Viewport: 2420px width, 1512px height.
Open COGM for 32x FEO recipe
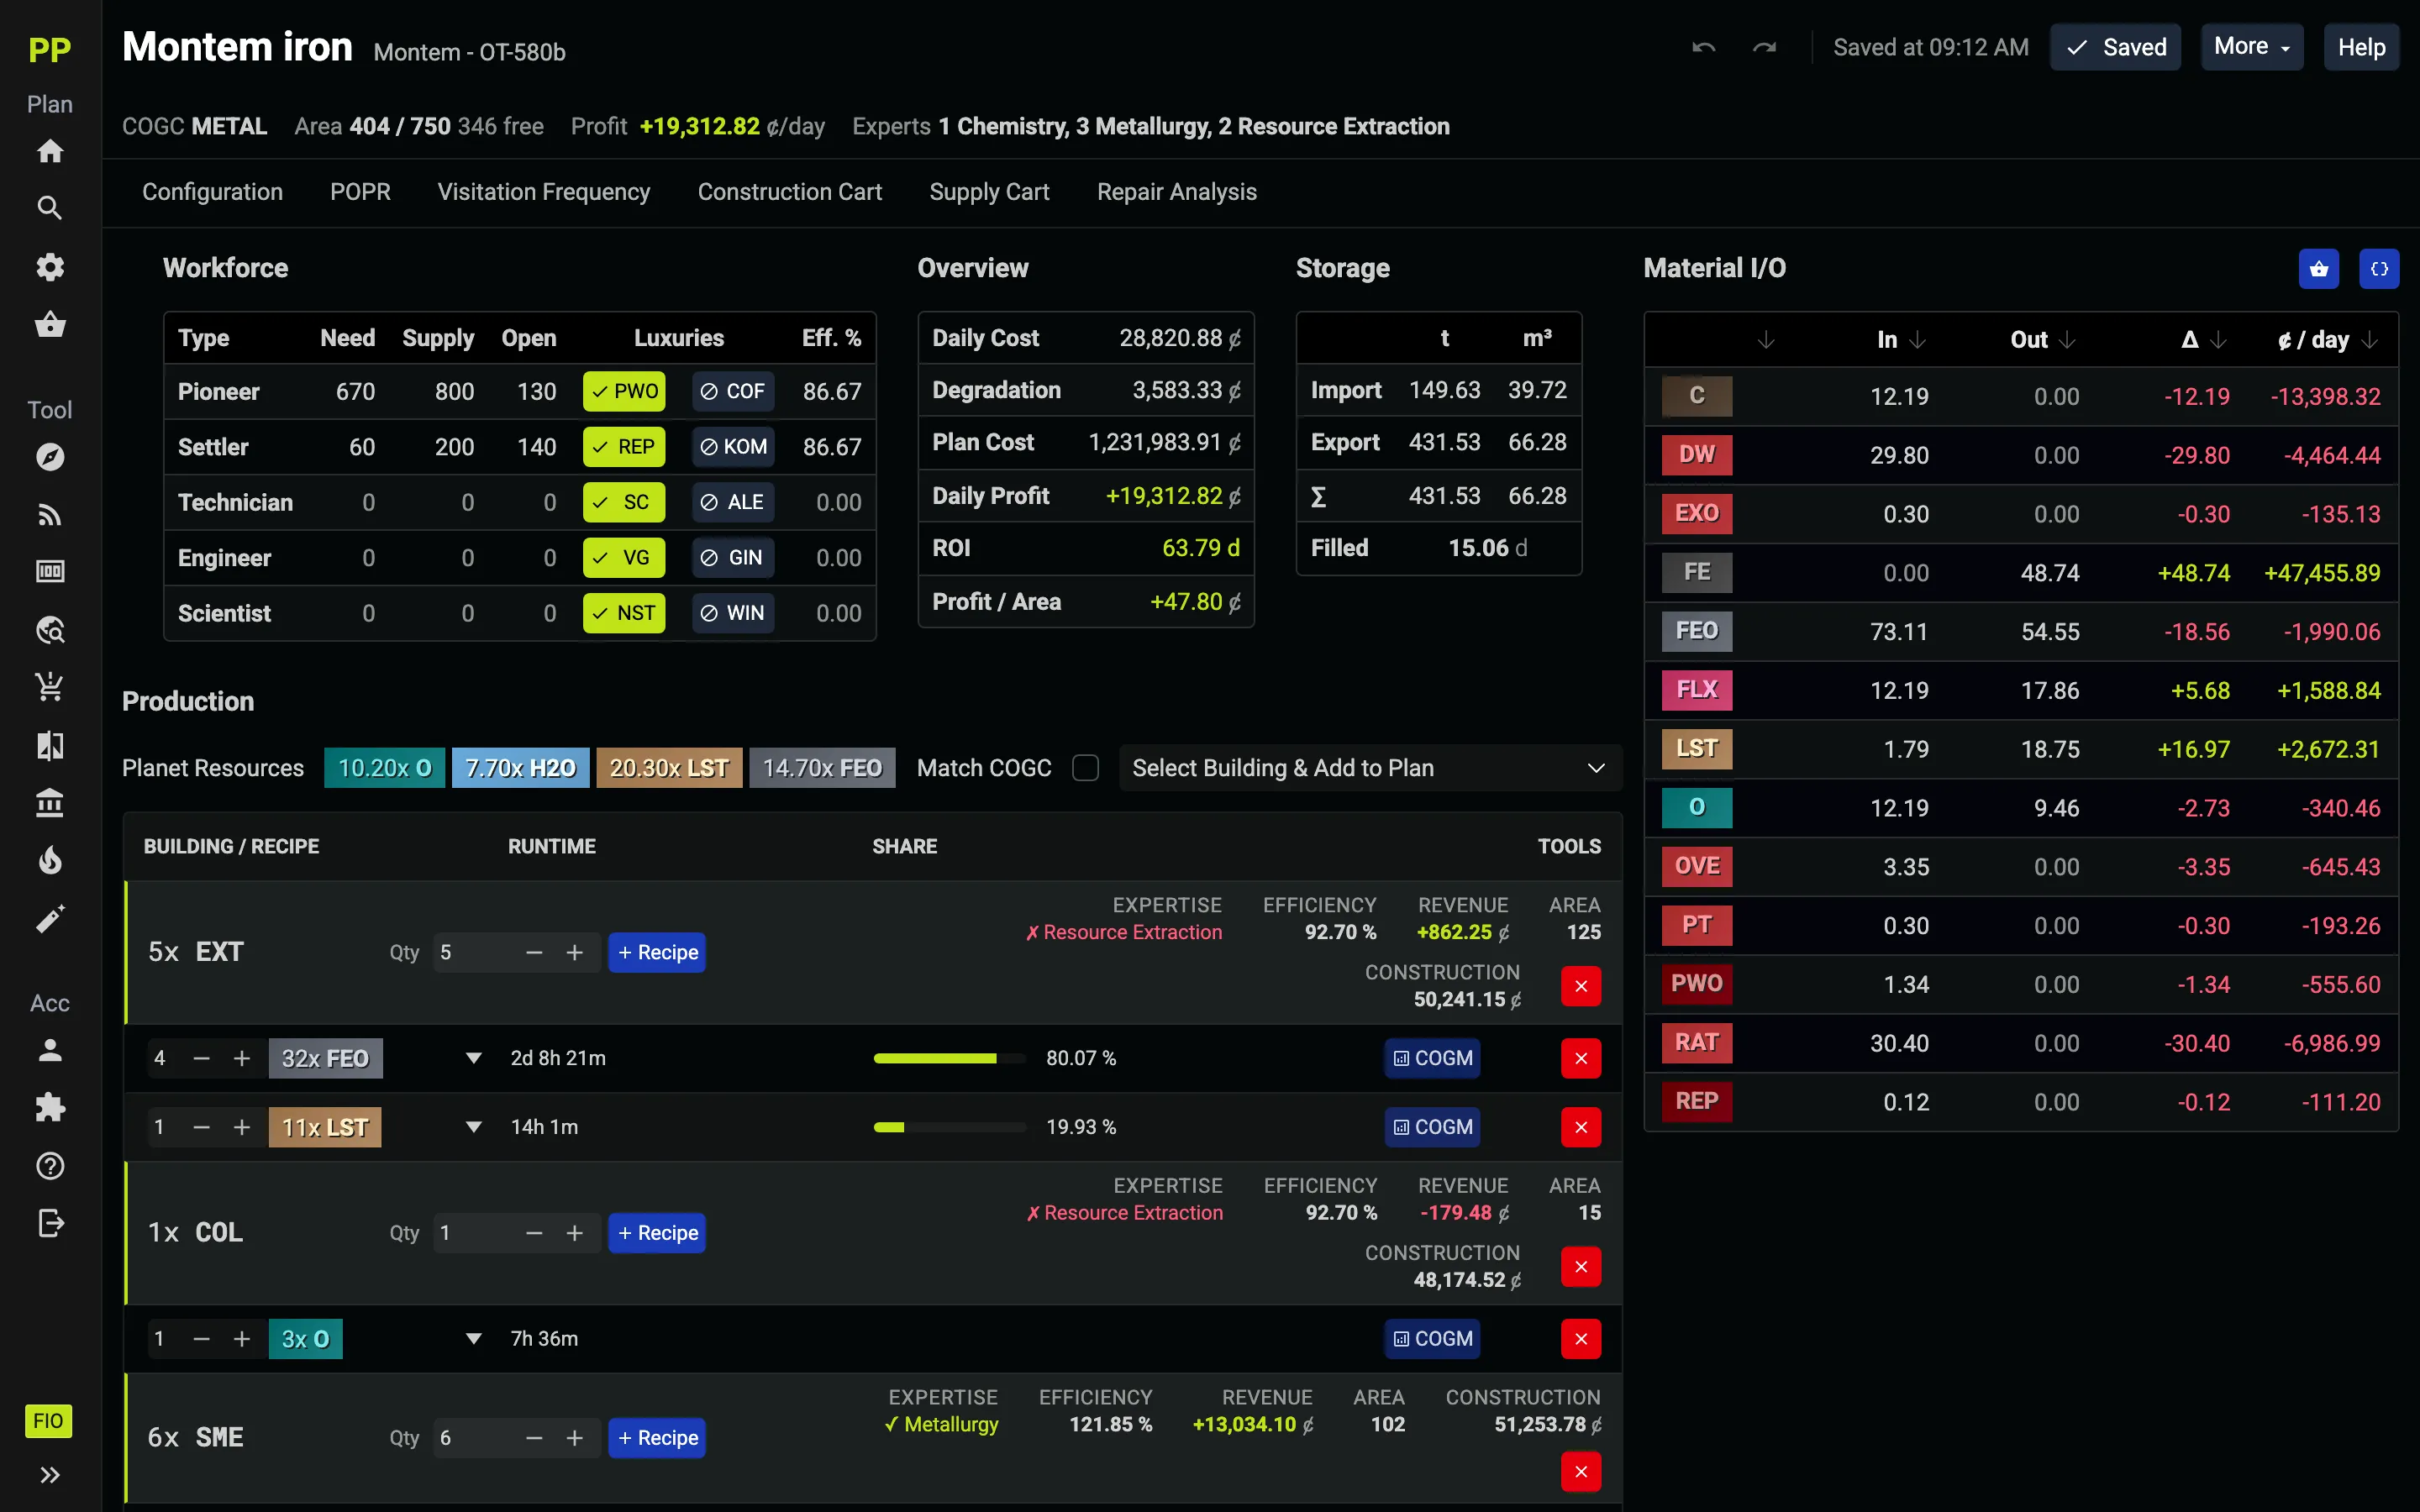pos(1432,1058)
